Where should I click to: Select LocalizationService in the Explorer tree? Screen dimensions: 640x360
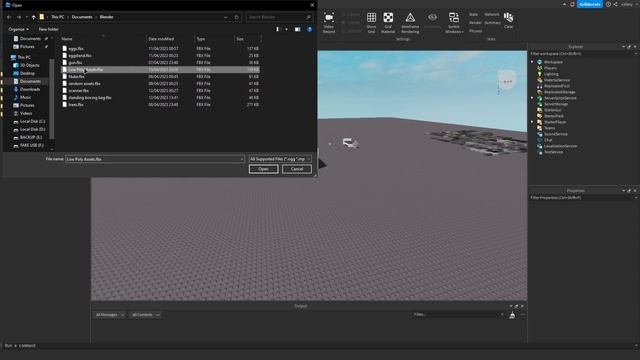pos(560,146)
